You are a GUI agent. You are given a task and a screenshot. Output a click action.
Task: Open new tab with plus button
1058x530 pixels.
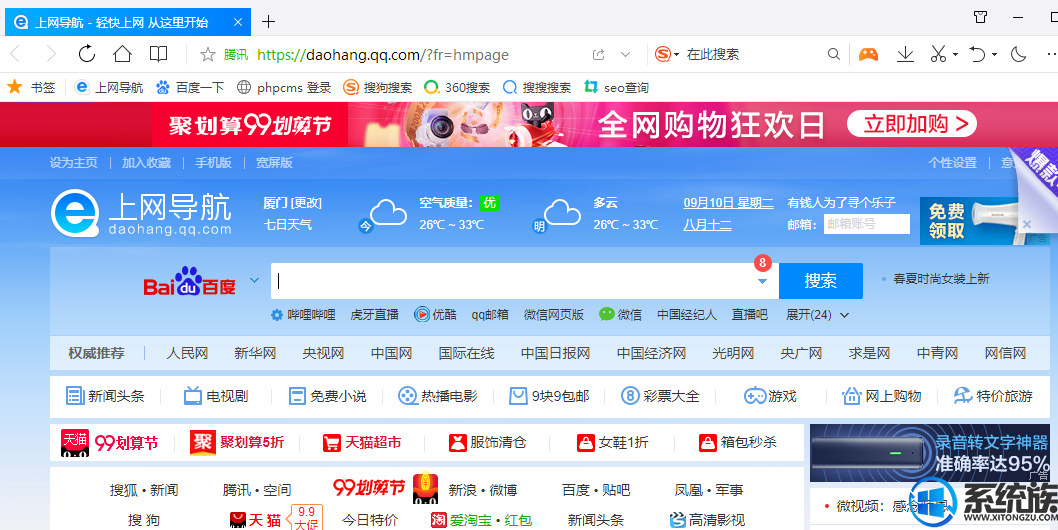tap(269, 22)
